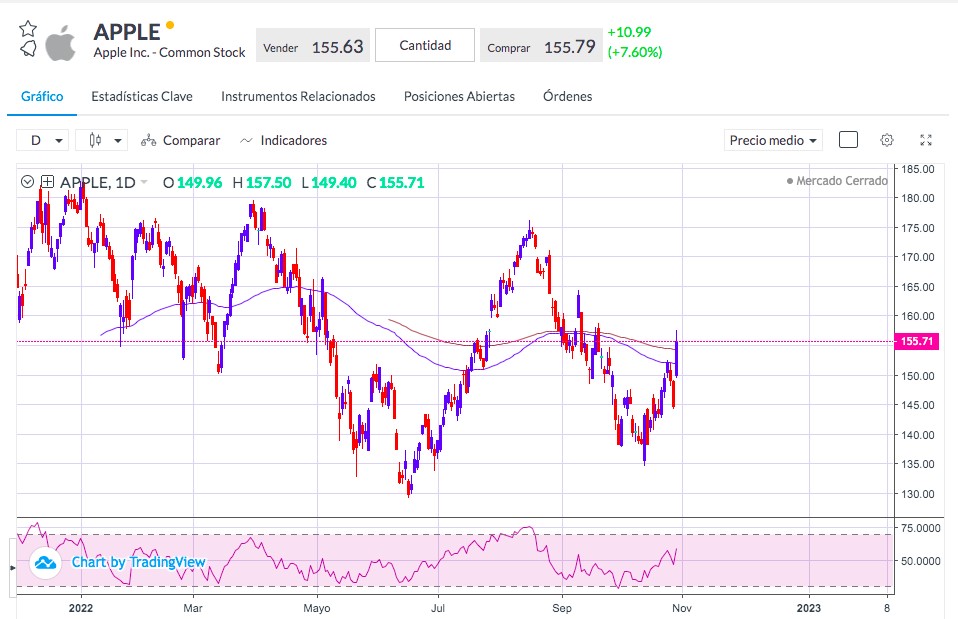Open the Indicadores menu

(283, 141)
